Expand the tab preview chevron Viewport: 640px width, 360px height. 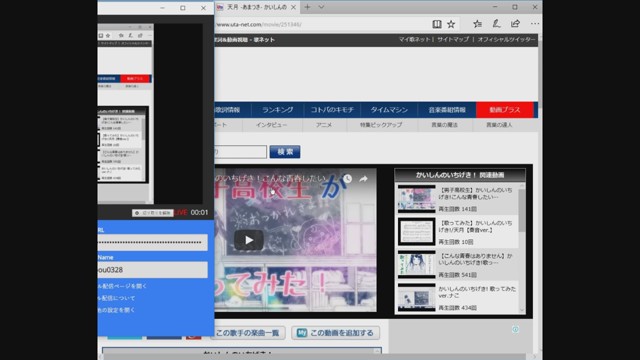coord(321,7)
